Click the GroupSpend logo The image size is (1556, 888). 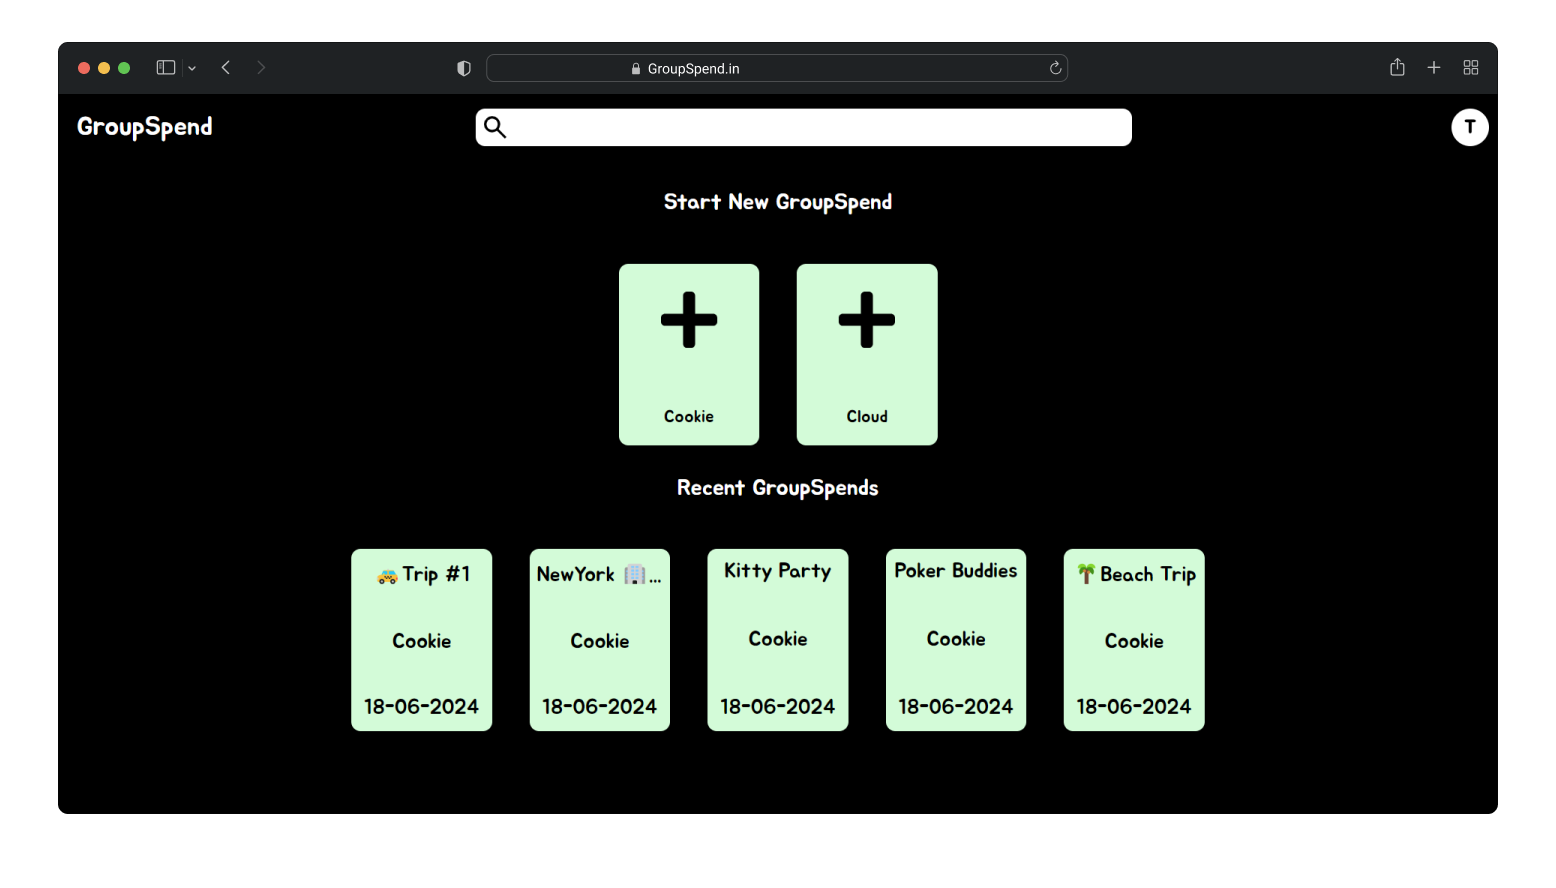(145, 127)
